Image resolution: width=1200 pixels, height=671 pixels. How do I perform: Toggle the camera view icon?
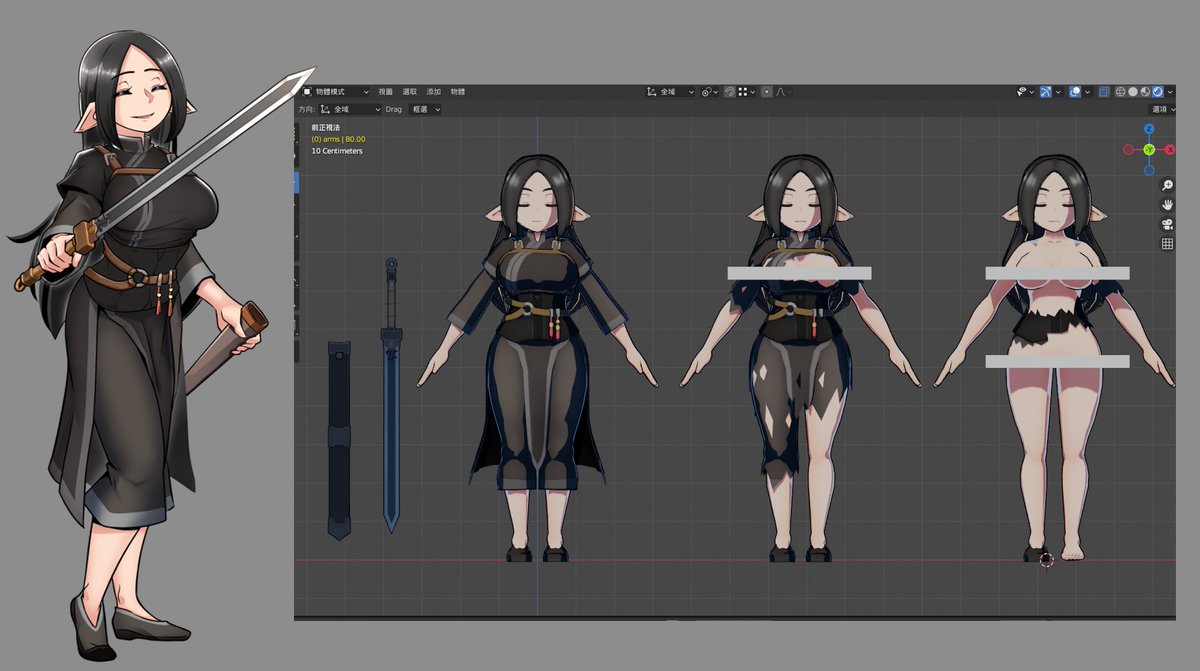point(1166,224)
